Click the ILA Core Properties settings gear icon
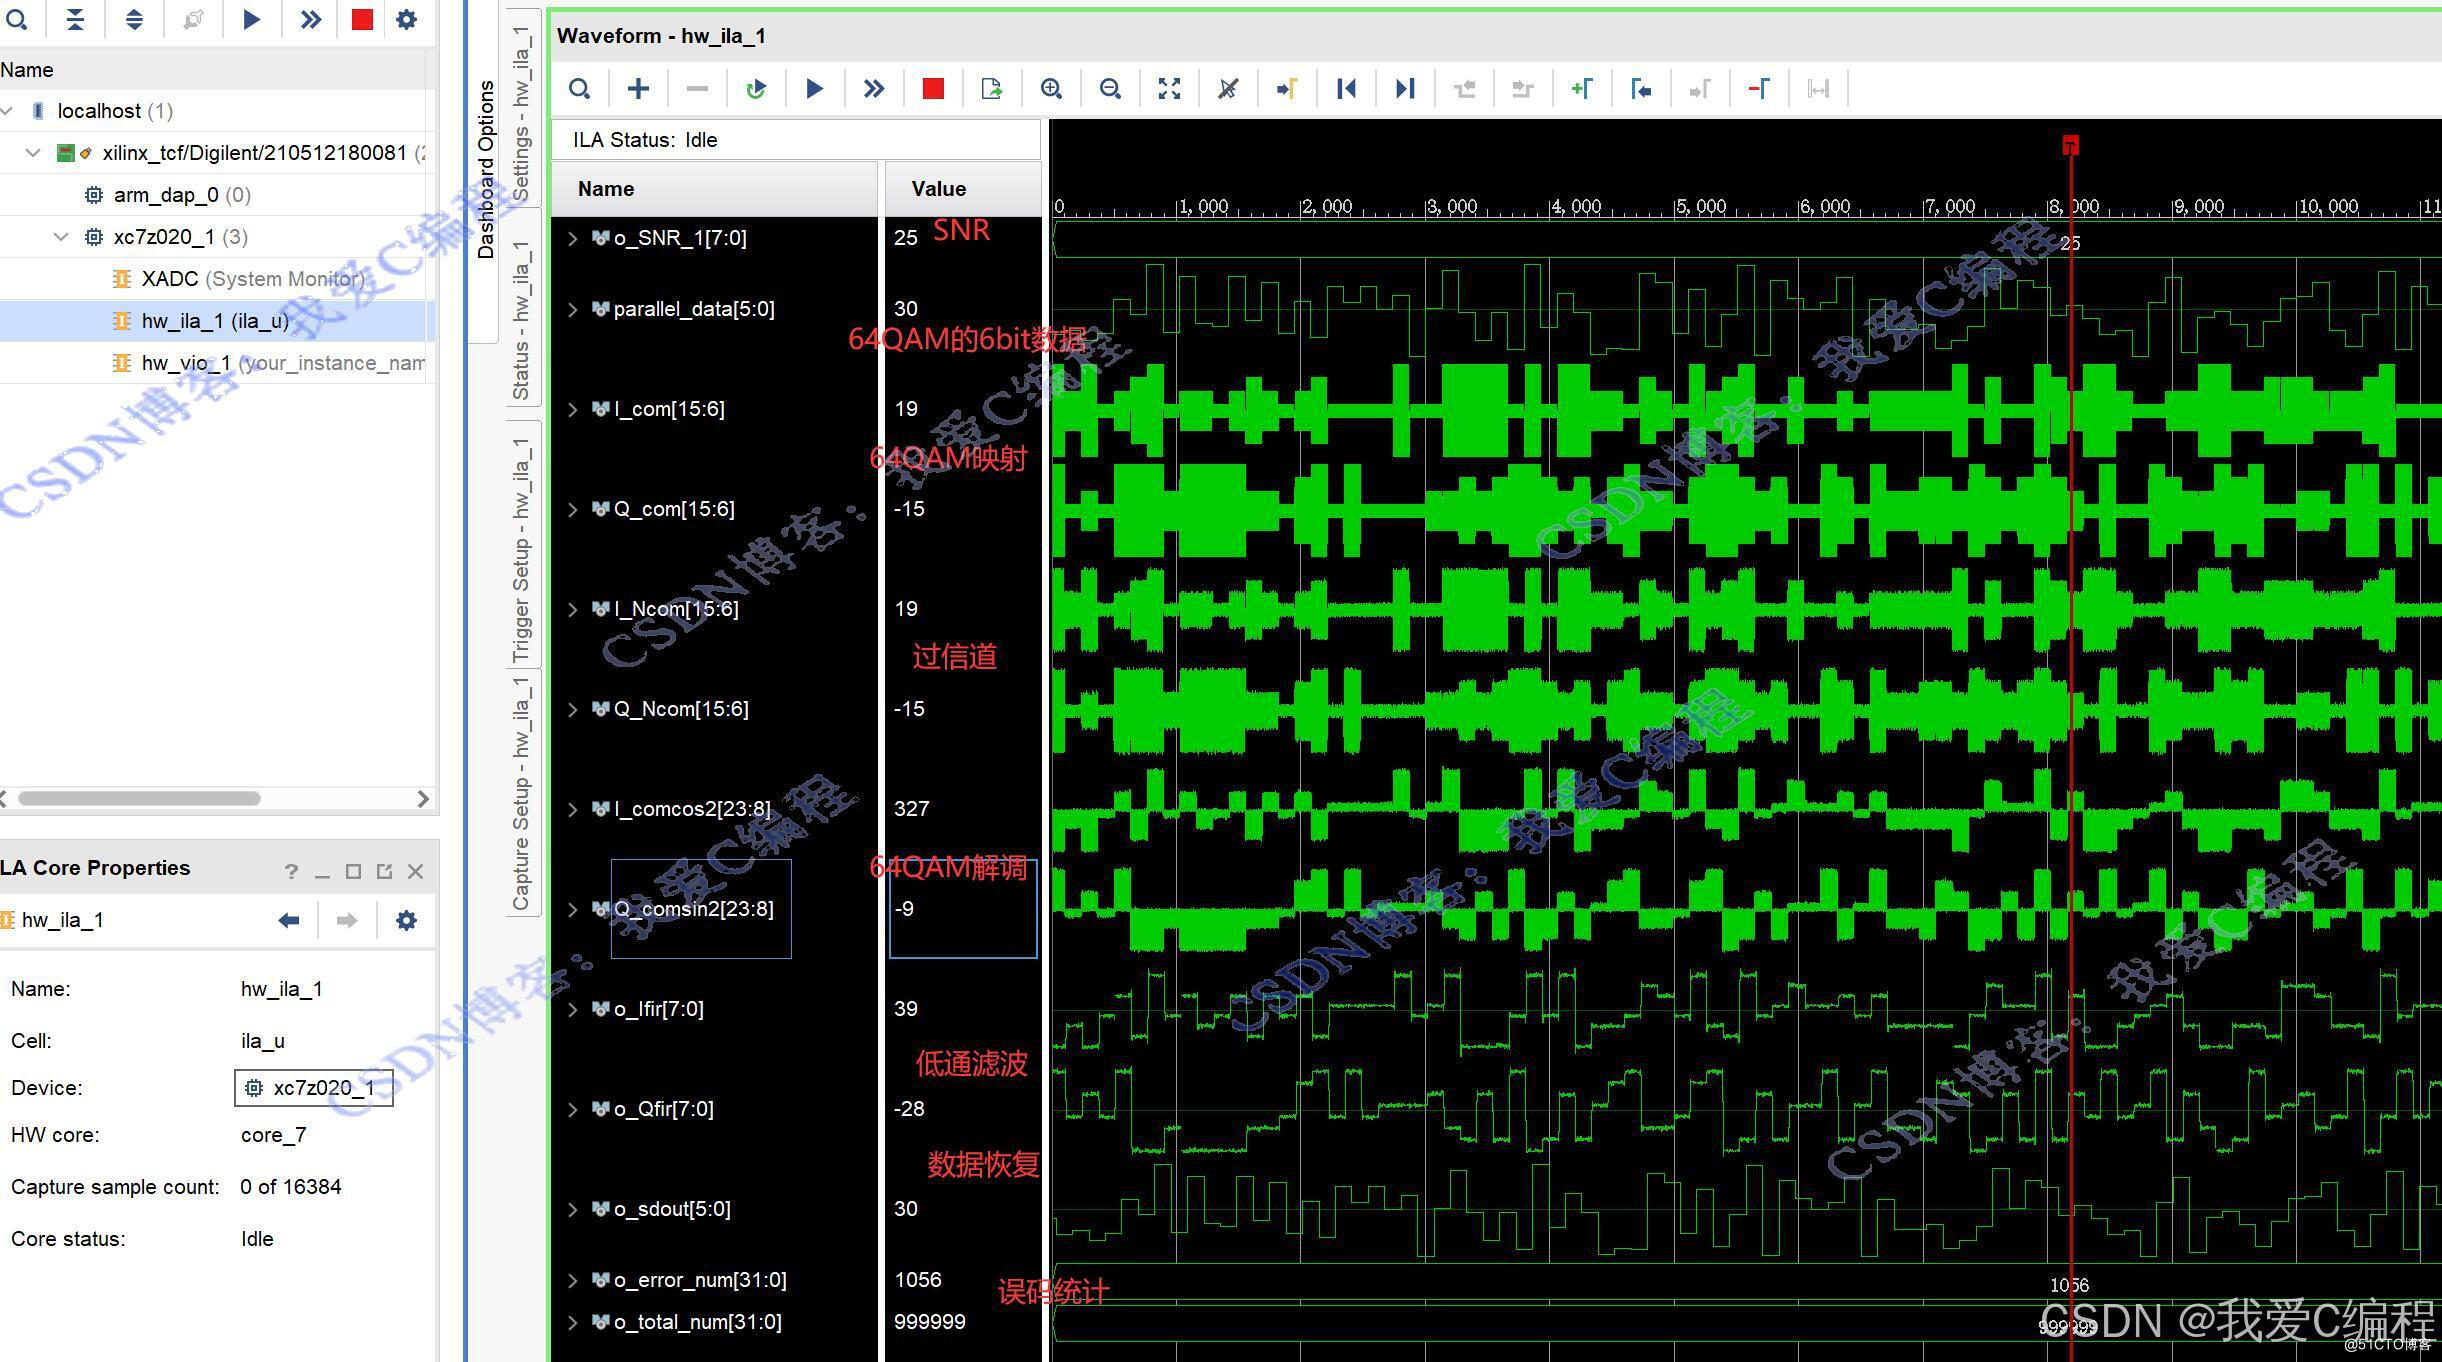 click(406, 920)
